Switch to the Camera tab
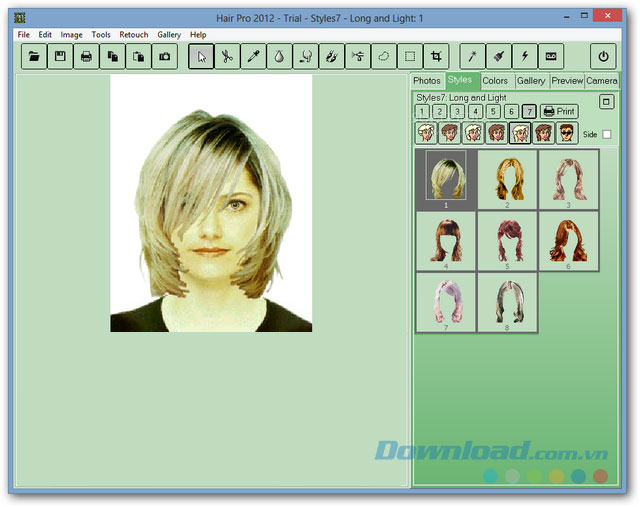This screenshot has width=640, height=507. point(602,81)
